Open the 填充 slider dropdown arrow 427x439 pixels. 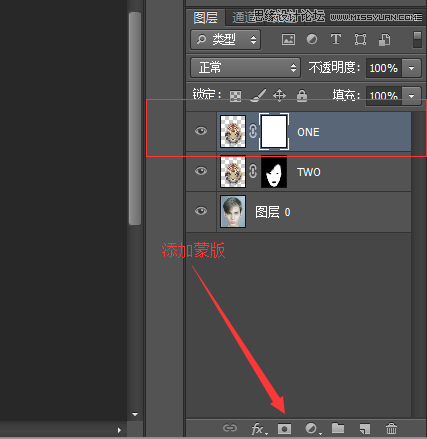[x=412, y=96]
